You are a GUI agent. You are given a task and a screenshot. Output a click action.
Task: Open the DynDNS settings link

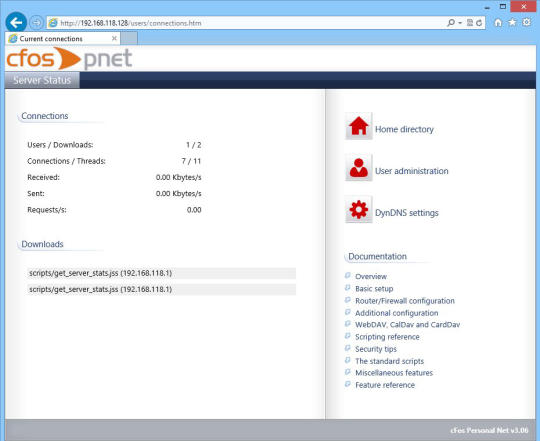pos(407,213)
